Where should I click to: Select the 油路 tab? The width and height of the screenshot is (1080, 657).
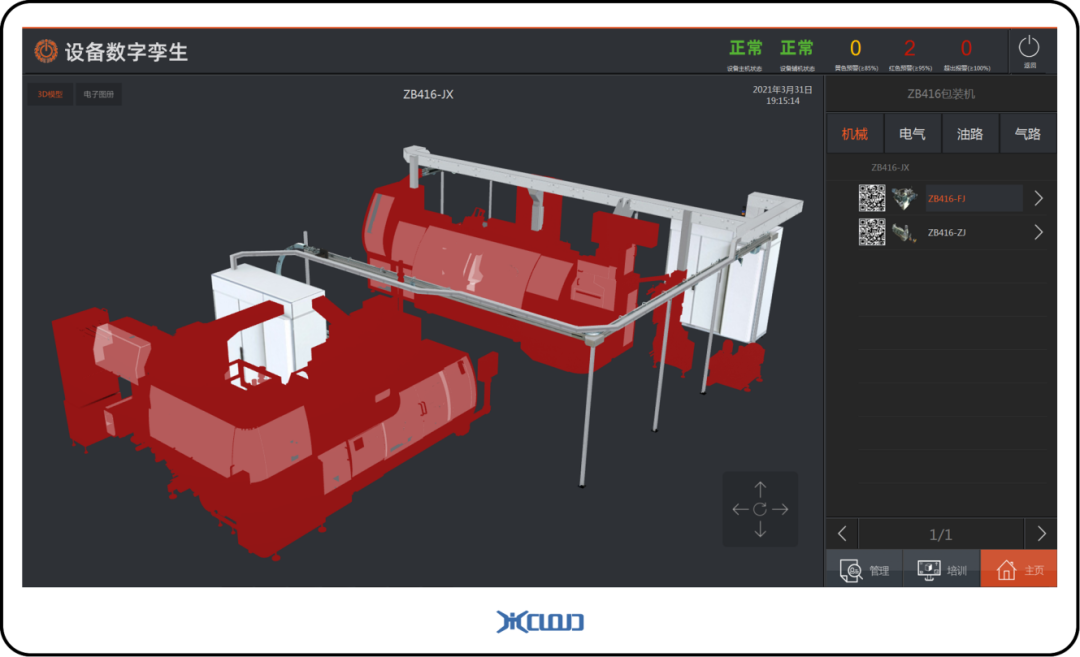970,134
